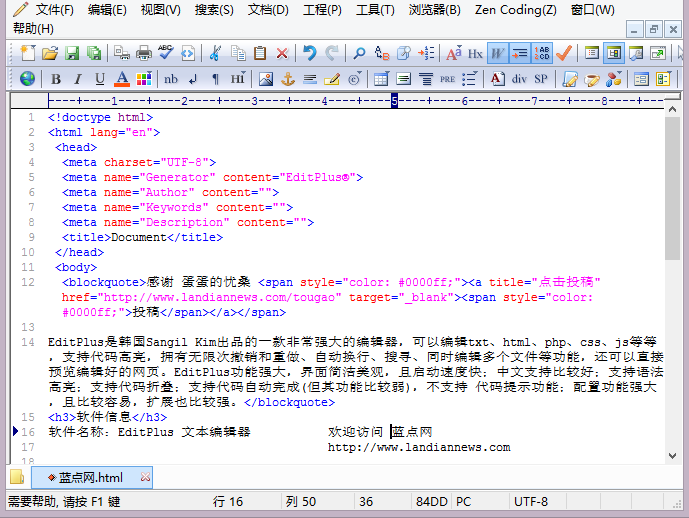Paste from clipboard
Screen dimensions: 689x518
click(x=260, y=54)
